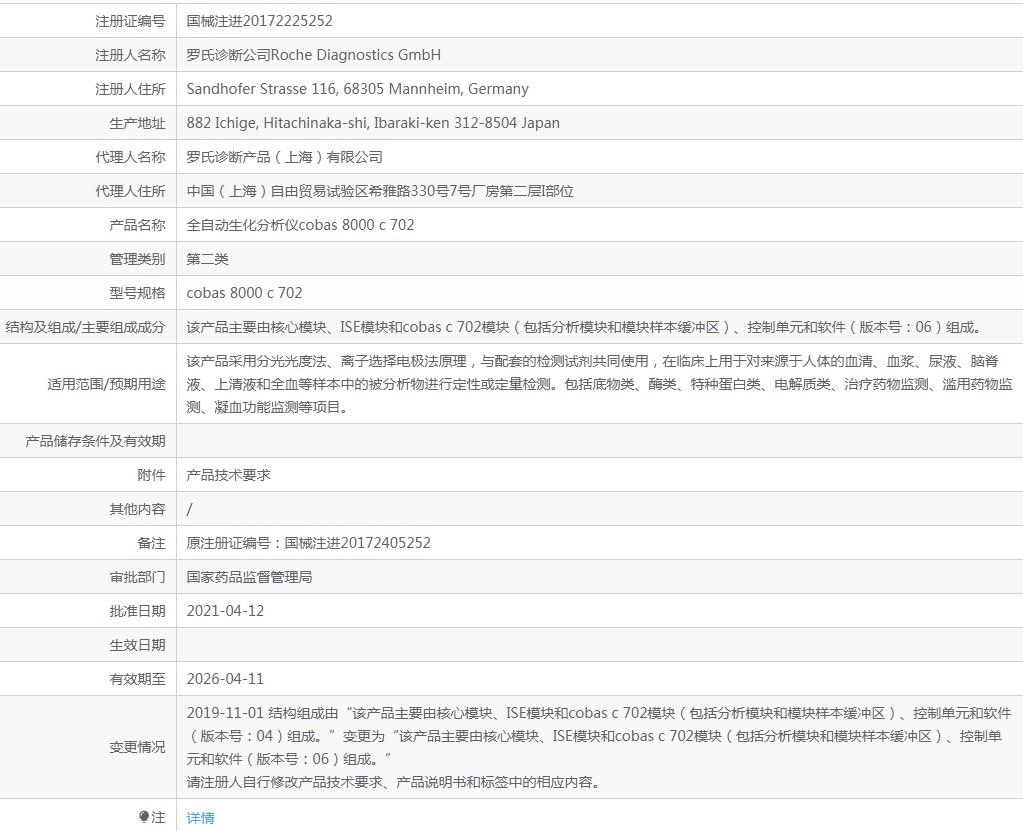Select remark 原注册证编号：国械注进20172405252
The image size is (1023, 831).
309,543
